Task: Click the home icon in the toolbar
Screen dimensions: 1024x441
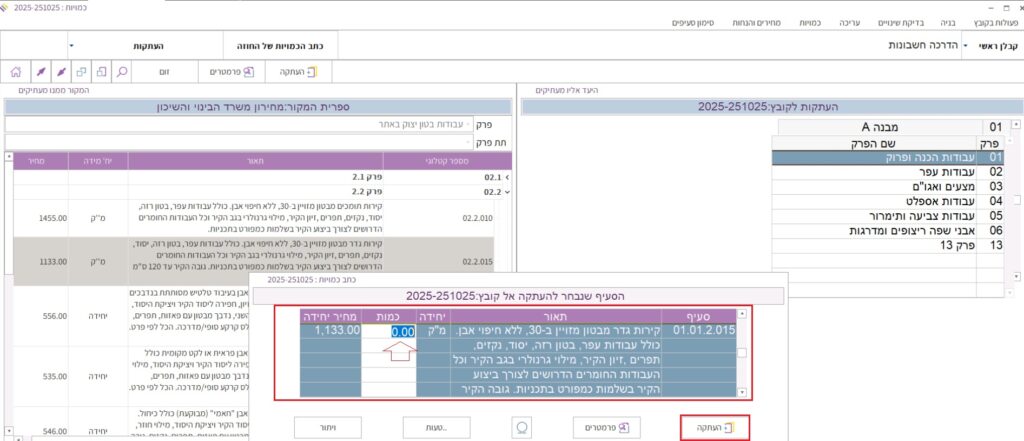Action: [x=16, y=72]
